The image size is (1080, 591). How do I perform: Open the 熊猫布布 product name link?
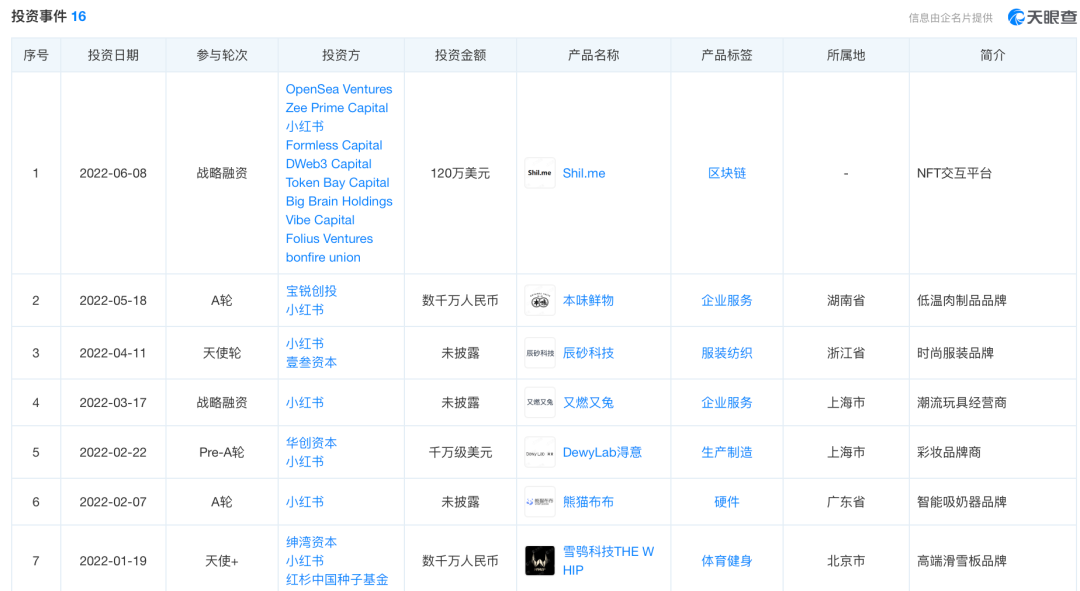[588, 501]
